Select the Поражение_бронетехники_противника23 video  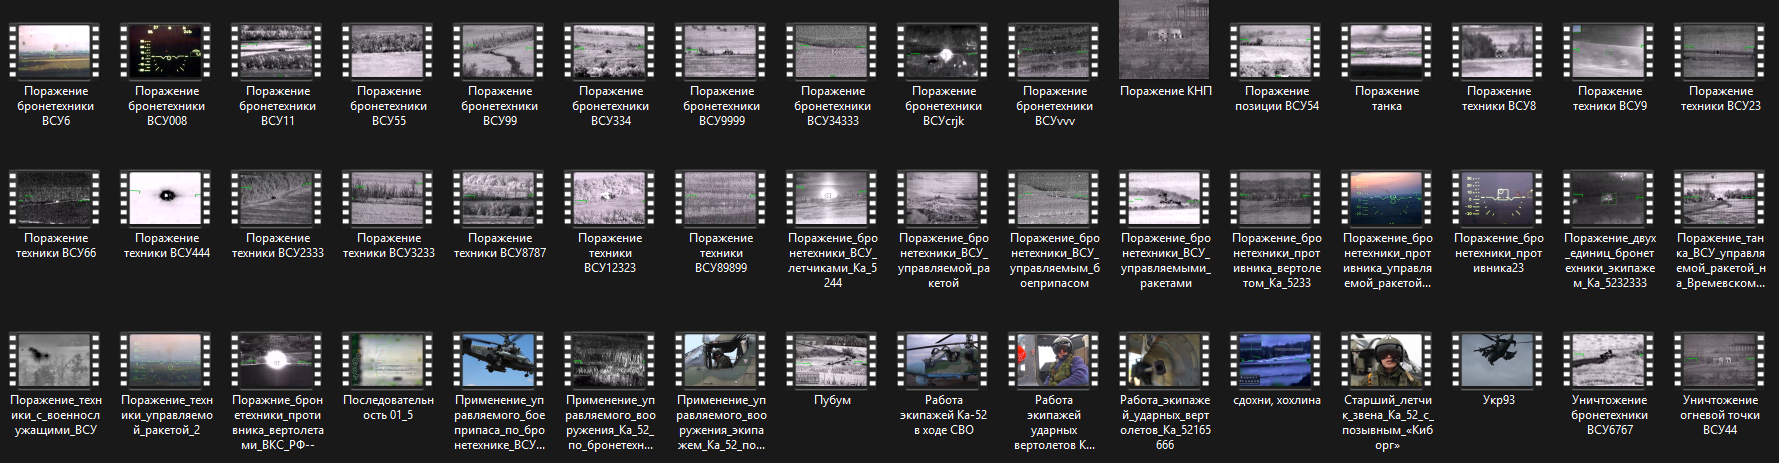click(x=1499, y=198)
